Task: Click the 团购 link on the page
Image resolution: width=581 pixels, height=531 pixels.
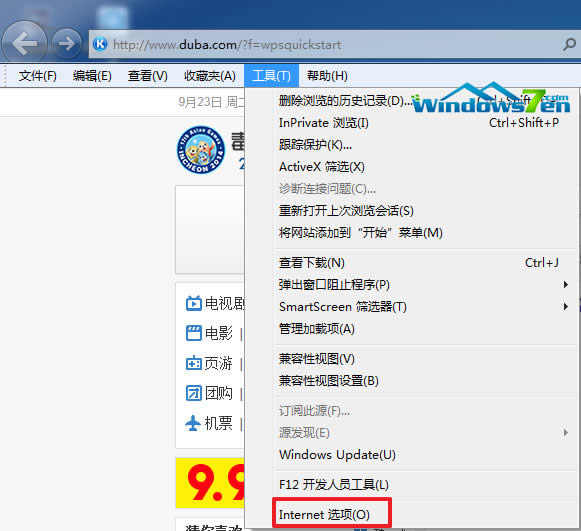Action: (x=219, y=393)
